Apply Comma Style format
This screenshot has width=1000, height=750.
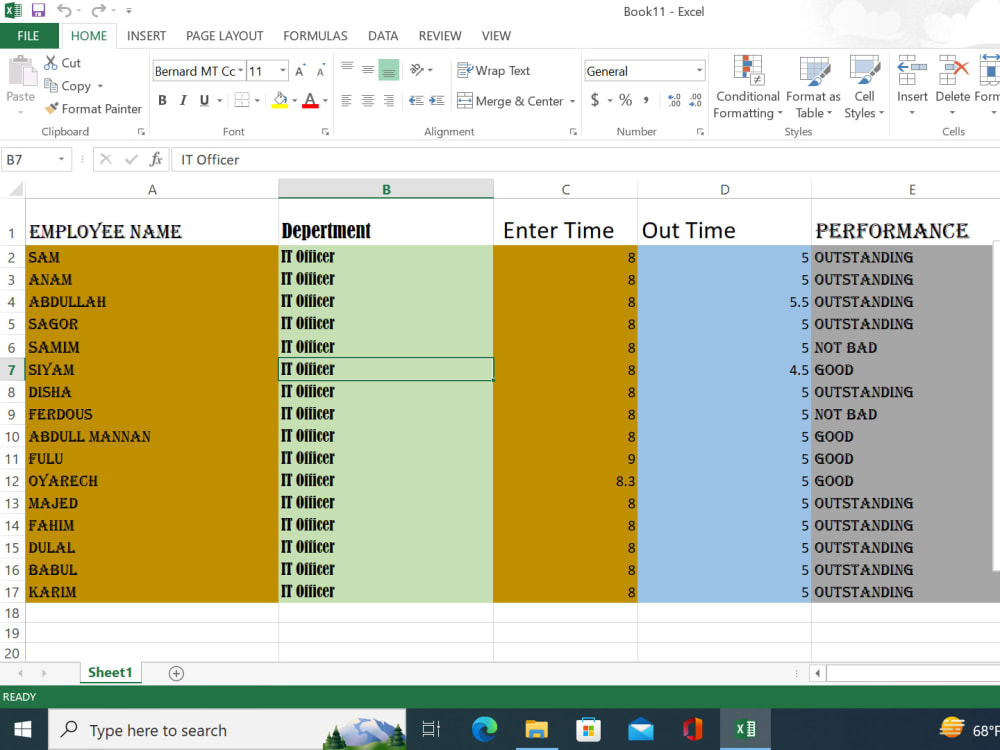[x=646, y=100]
